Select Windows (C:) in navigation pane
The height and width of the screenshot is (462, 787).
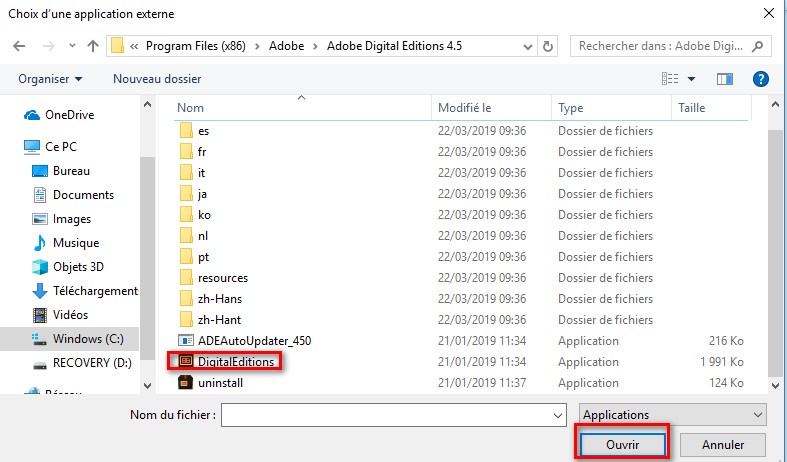[x=87, y=339]
